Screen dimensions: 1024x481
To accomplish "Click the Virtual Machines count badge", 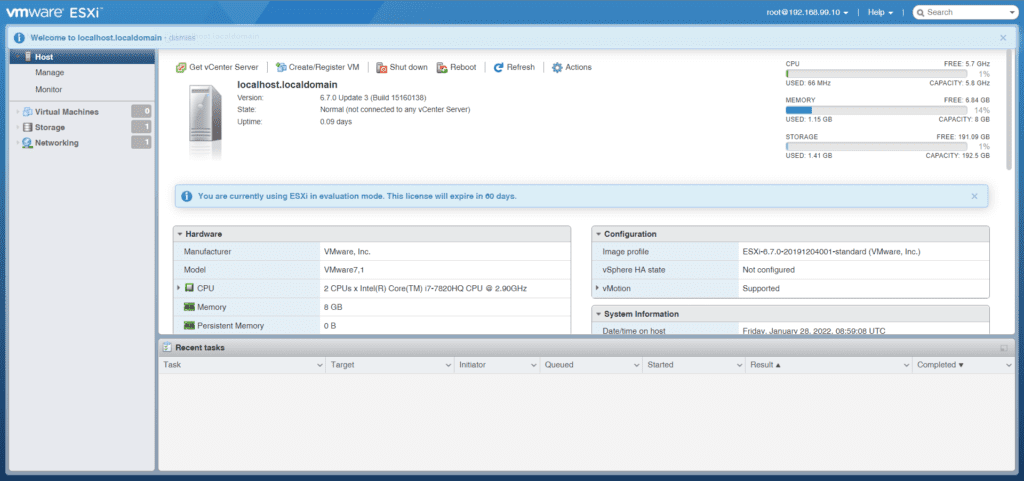I will [x=141, y=111].
